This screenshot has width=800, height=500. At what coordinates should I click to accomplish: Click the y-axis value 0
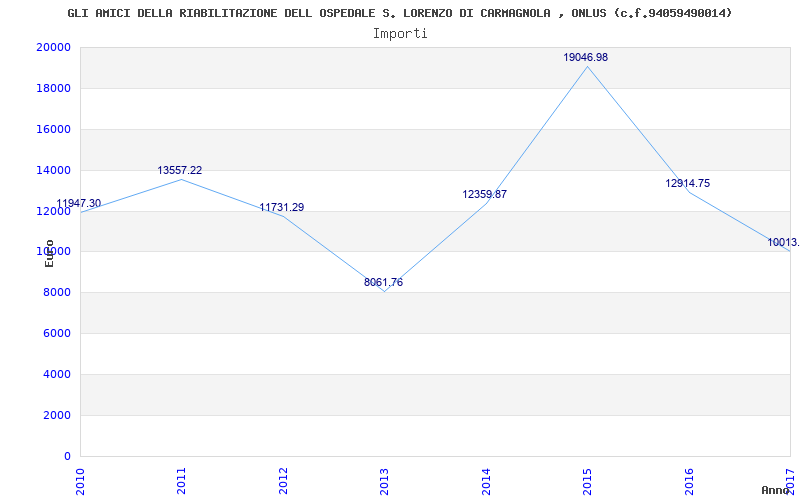pyautogui.click(x=67, y=456)
